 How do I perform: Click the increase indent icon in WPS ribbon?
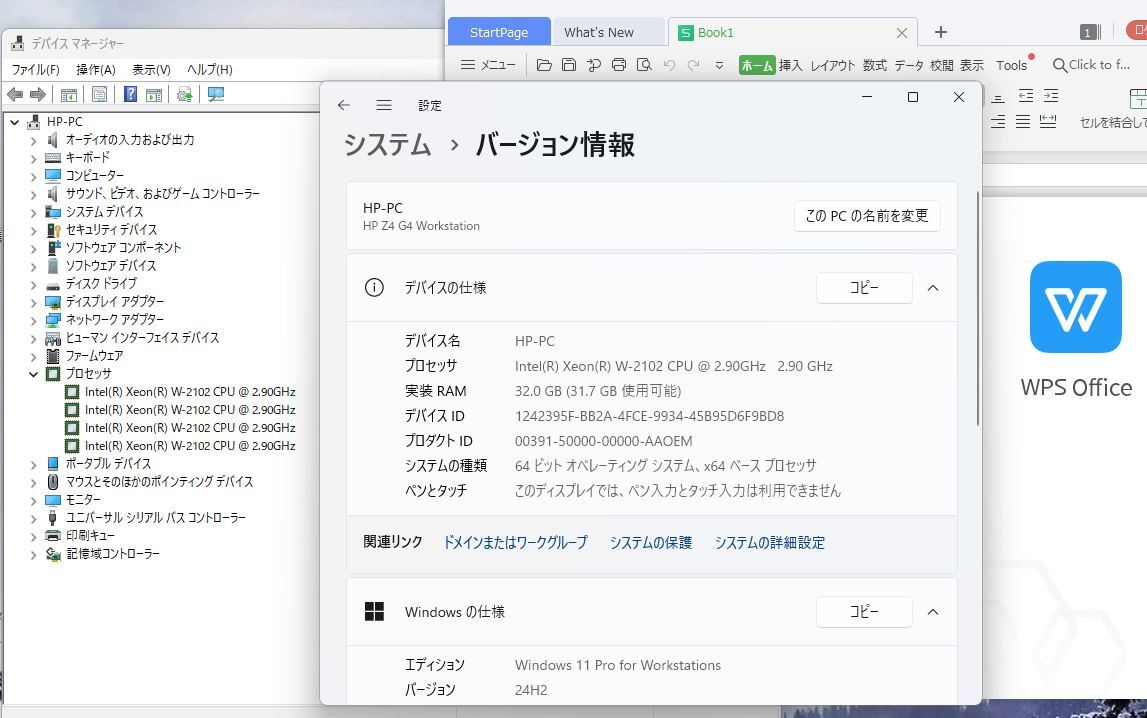coord(1051,96)
